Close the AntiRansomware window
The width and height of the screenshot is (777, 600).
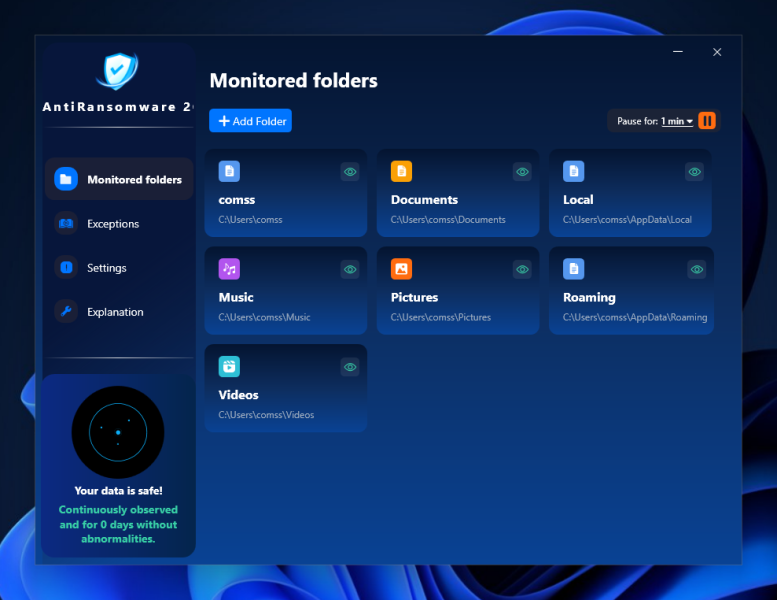point(717,52)
